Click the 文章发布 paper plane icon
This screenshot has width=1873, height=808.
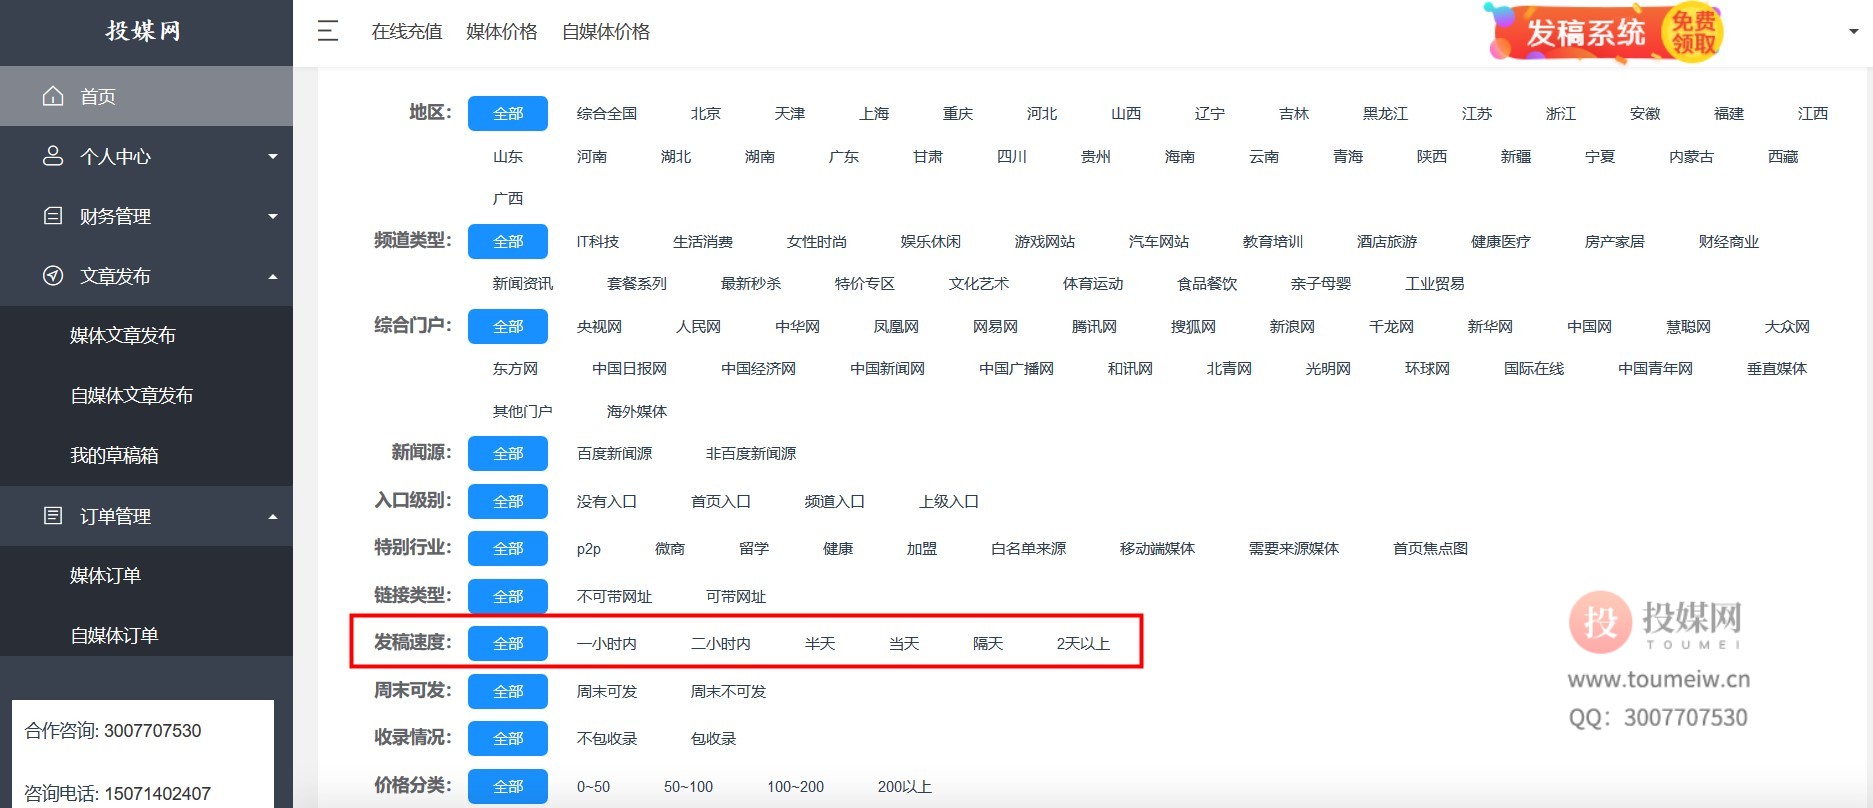pos(53,276)
